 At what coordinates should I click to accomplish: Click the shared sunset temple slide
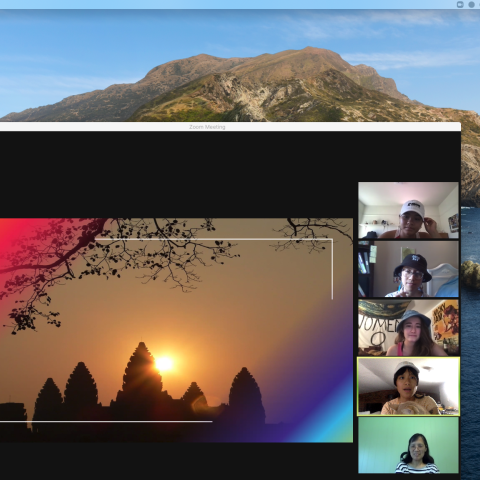click(176, 330)
